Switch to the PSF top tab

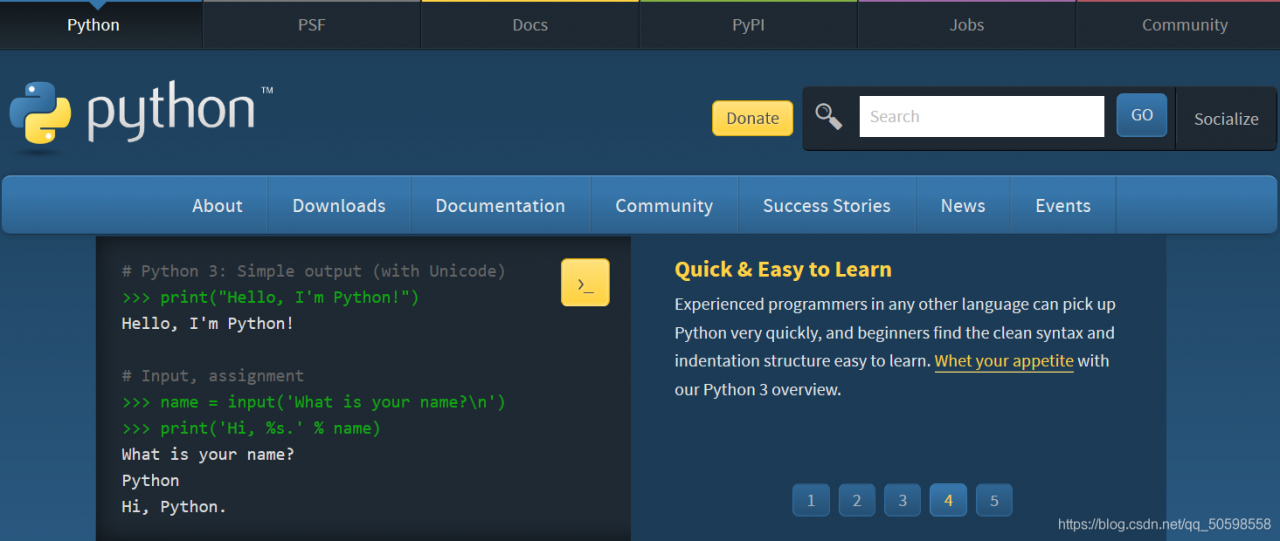click(312, 25)
